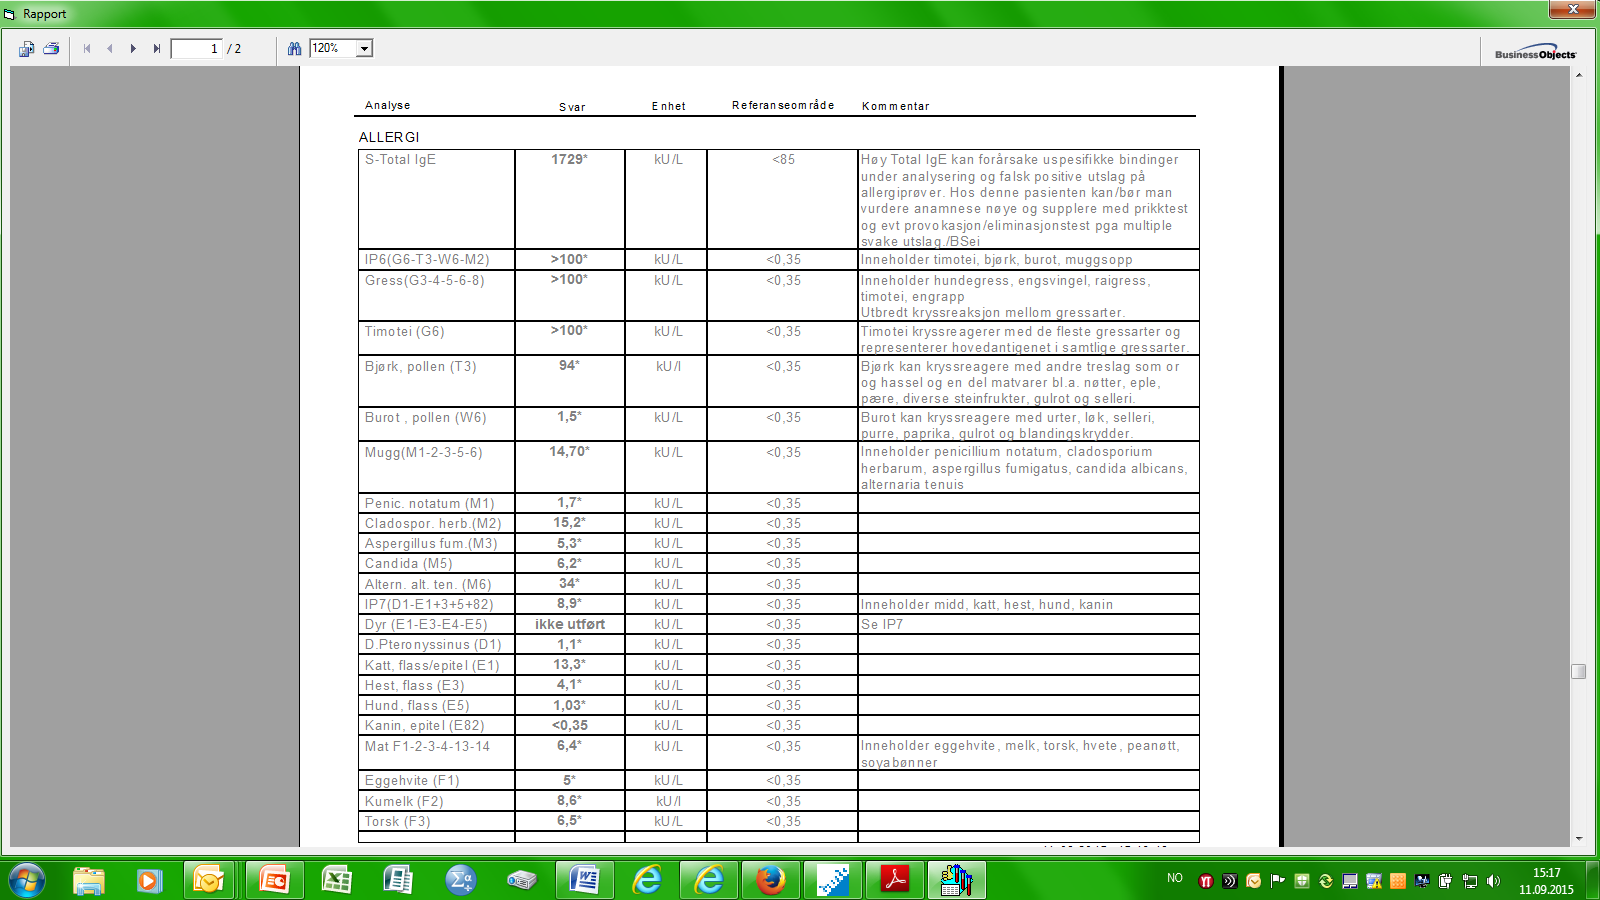
Task: Open the Action Center flag icon
Action: (1278, 881)
